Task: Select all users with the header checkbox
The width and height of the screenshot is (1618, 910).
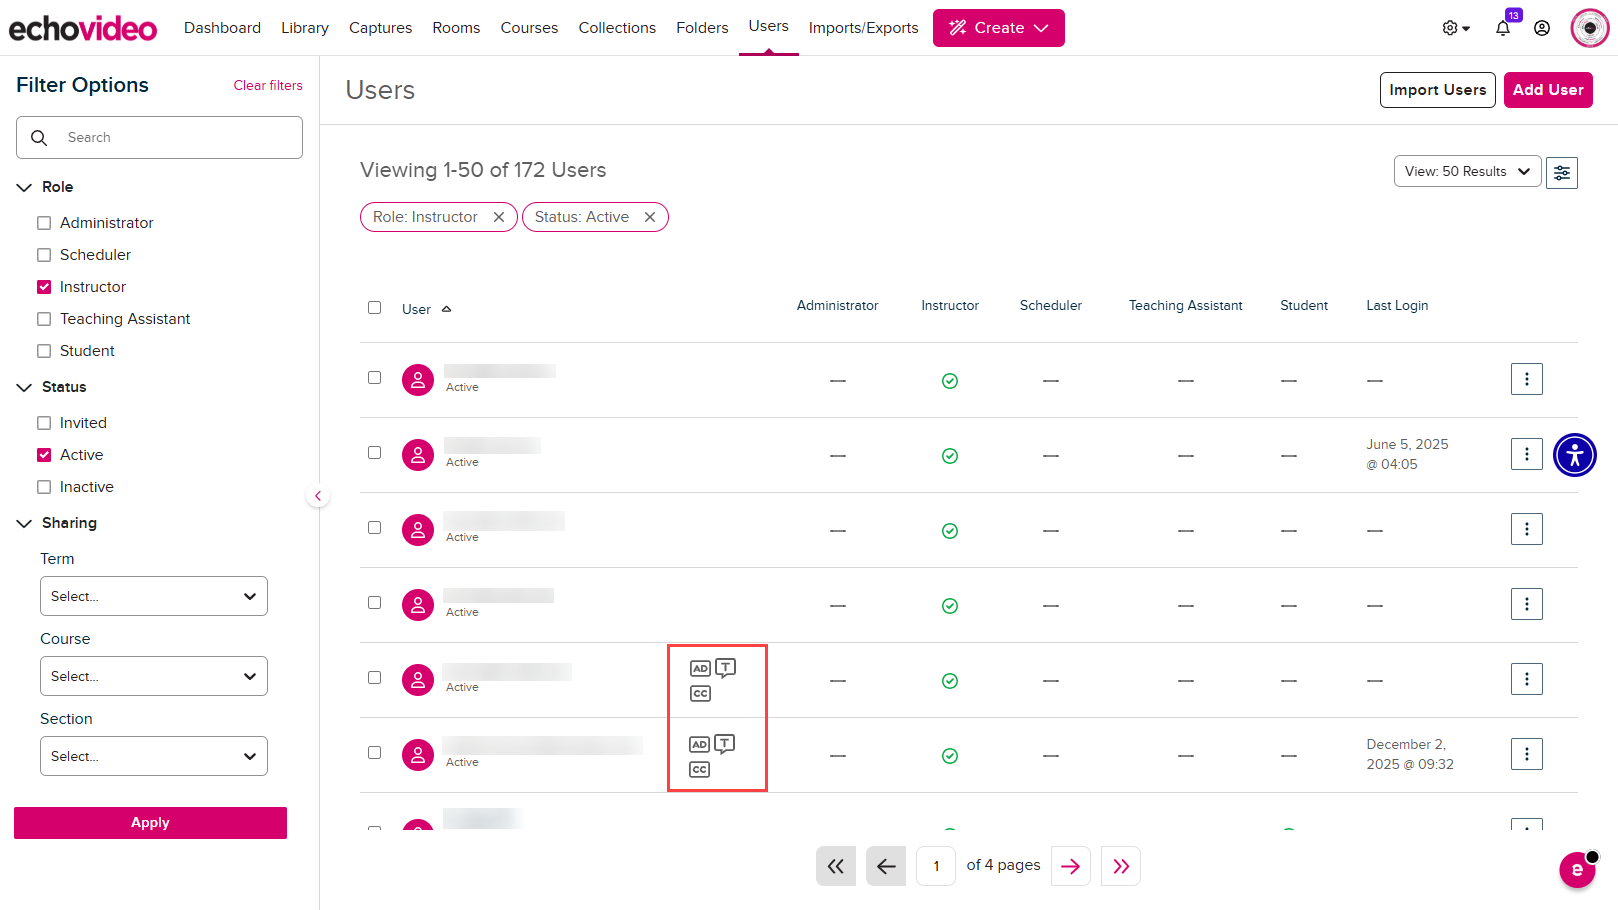Action: (x=374, y=308)
